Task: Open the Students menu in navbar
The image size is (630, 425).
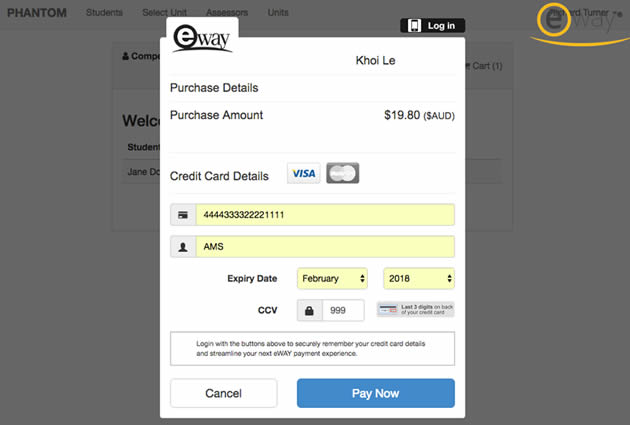Action: pyautogui.click(x=104, y=13)
